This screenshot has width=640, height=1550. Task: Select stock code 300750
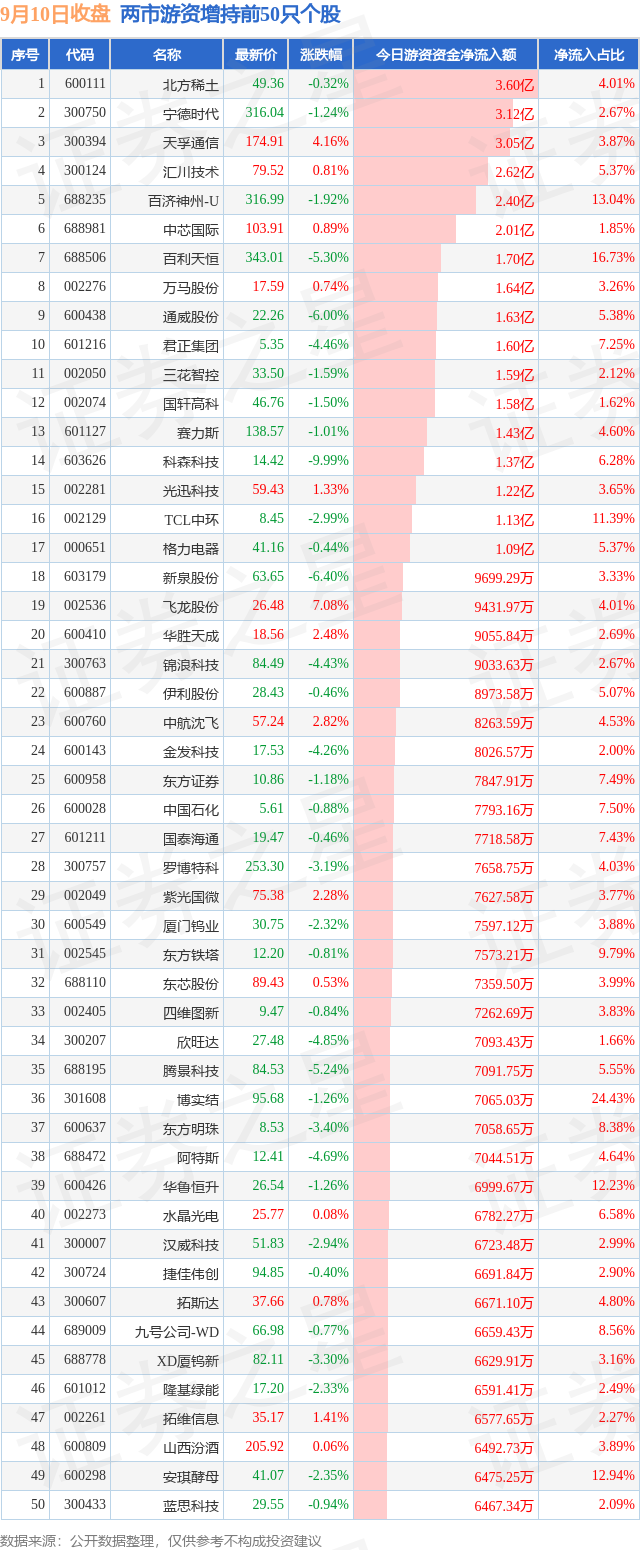85,113
